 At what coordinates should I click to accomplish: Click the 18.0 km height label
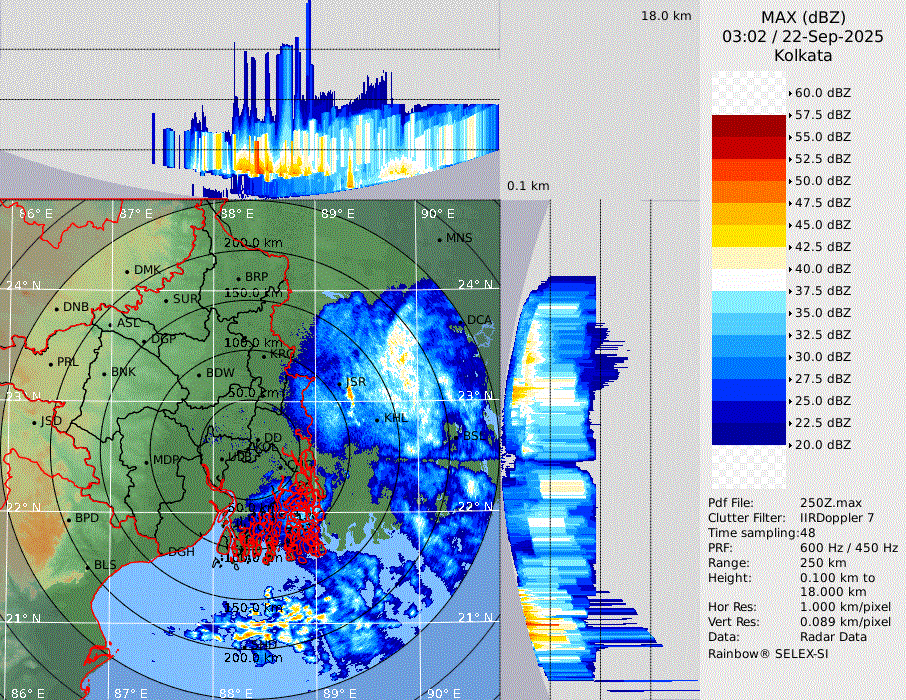click(x=666, y=16)
